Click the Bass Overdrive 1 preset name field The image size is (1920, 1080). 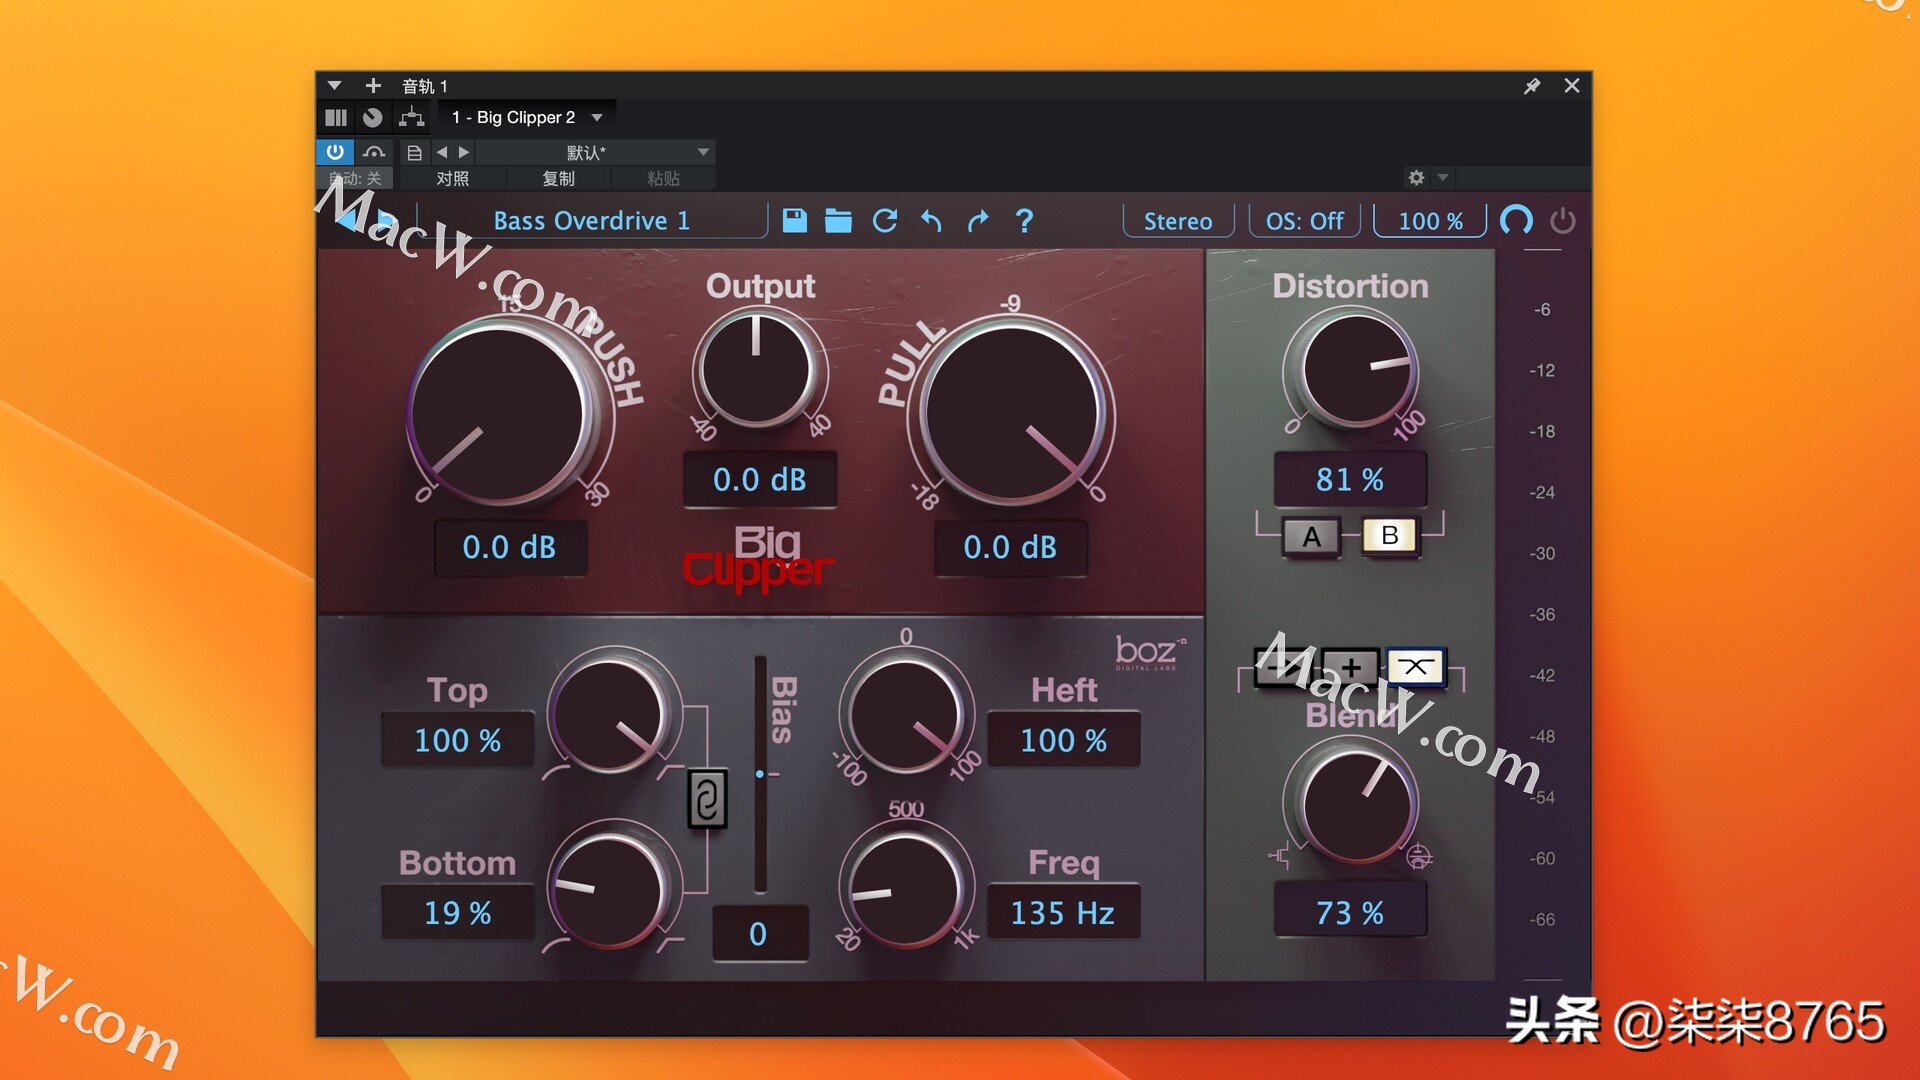tap(590, 221)
